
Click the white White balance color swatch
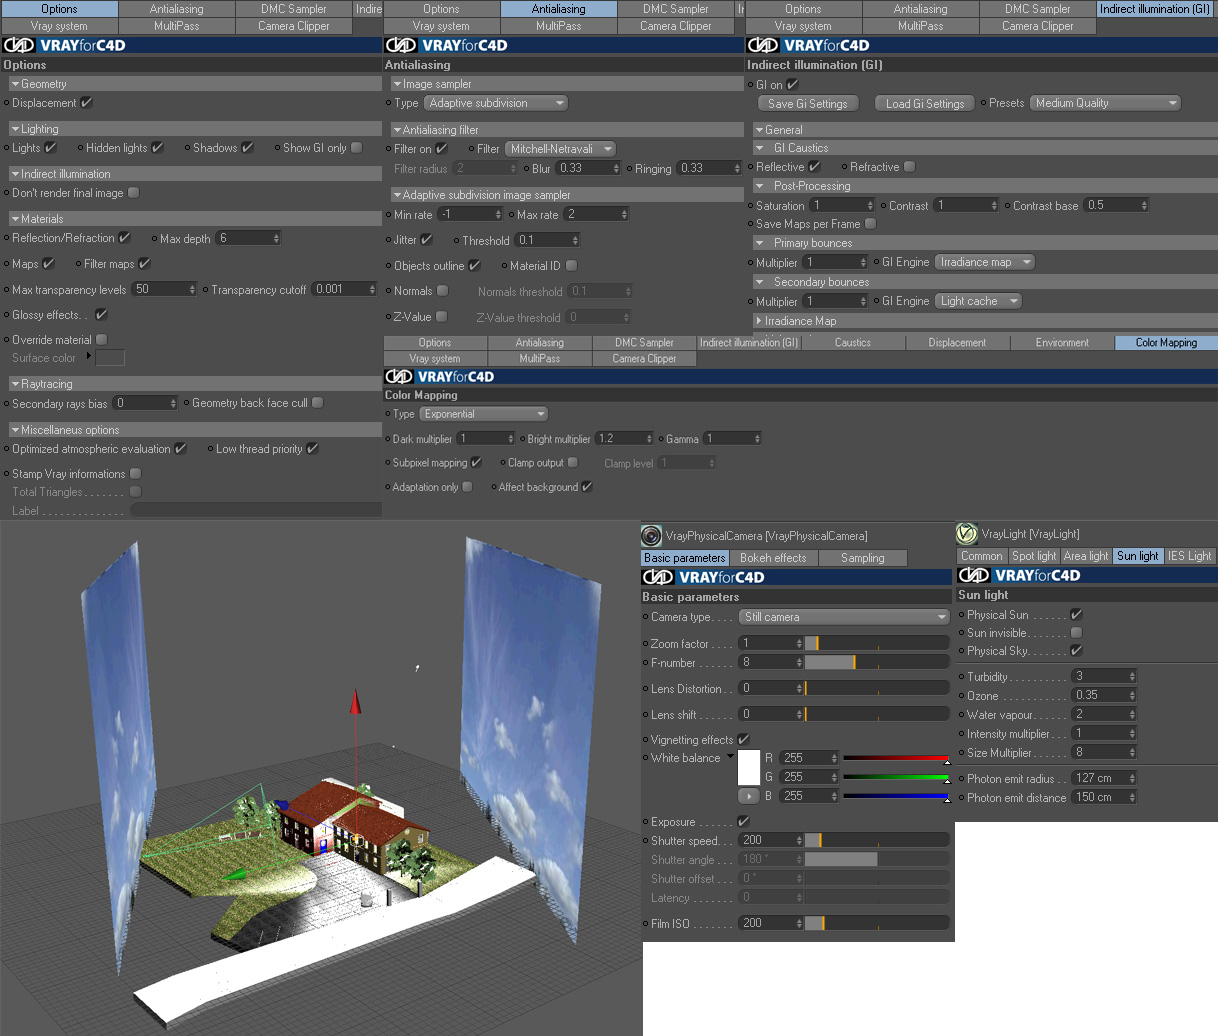[749, 767]
